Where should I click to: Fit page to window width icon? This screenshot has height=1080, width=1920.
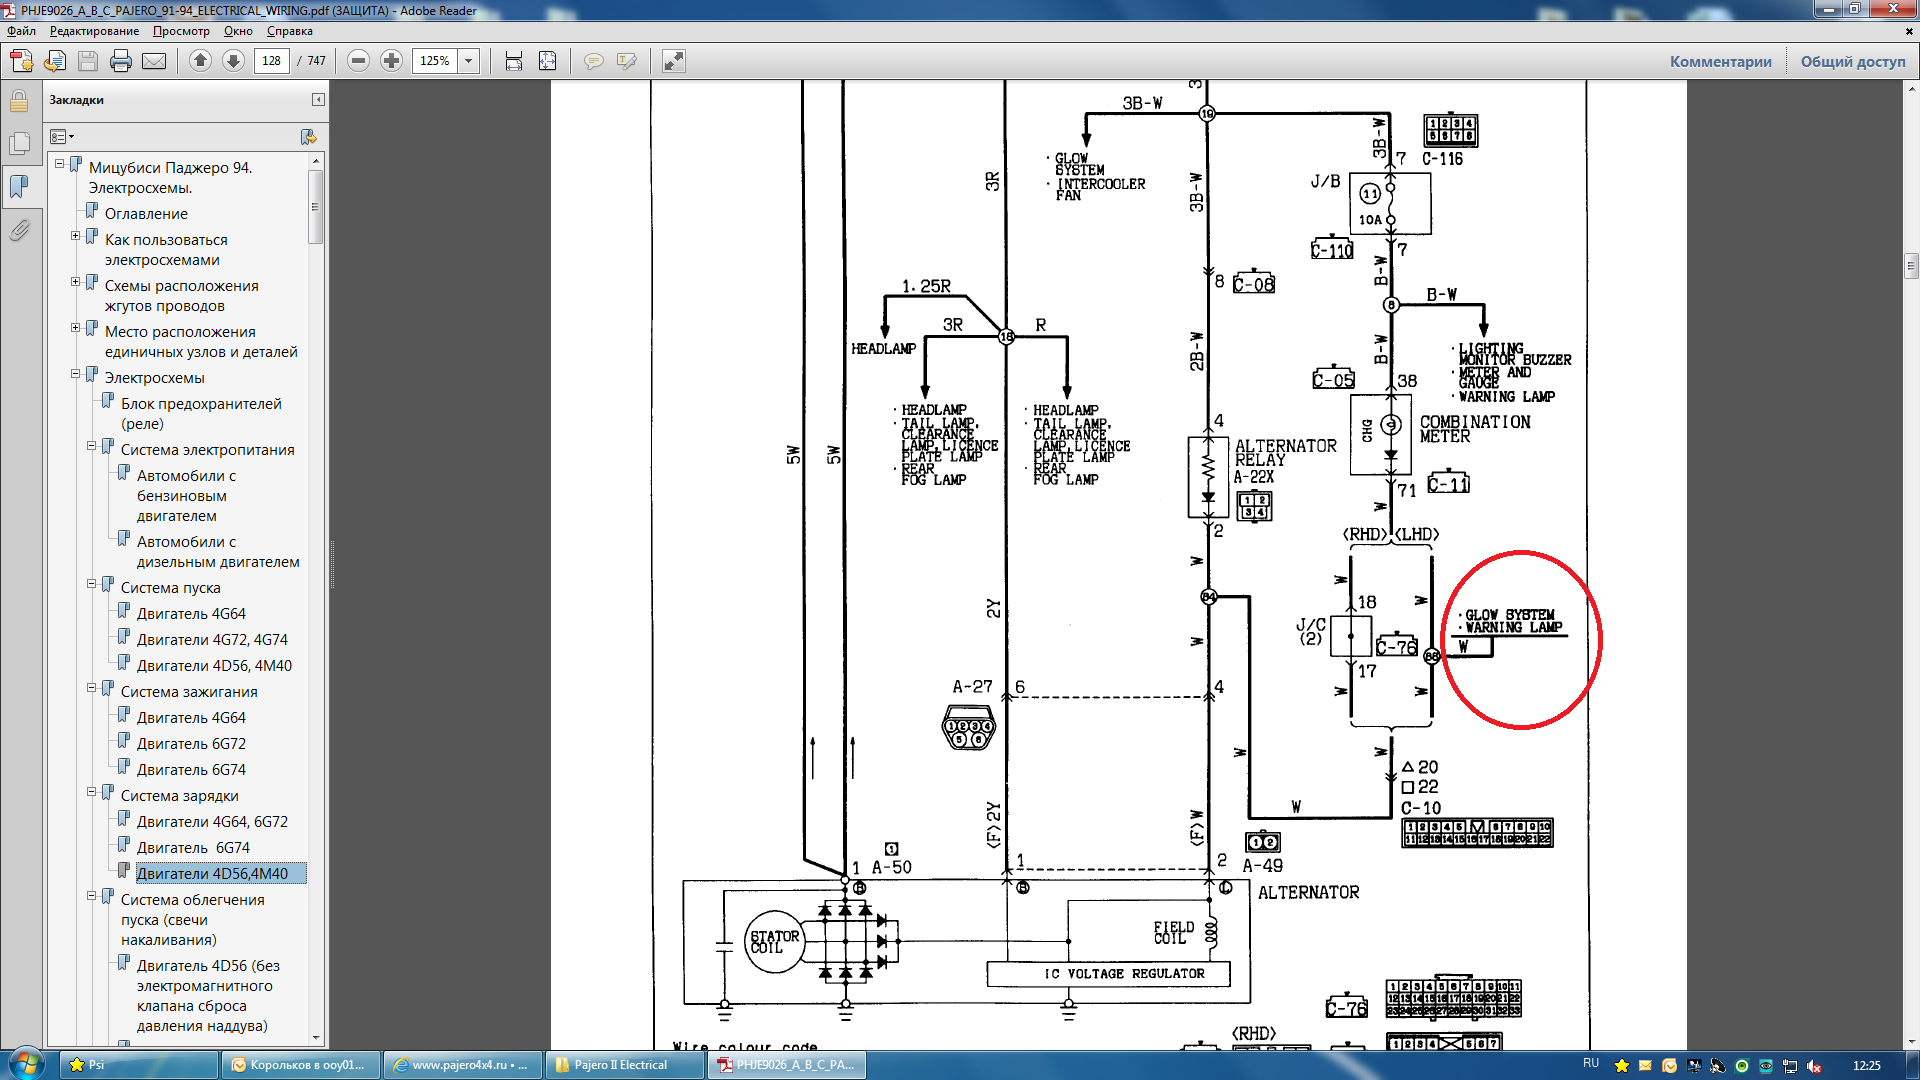pyautogui.click(x=514, y=61)
